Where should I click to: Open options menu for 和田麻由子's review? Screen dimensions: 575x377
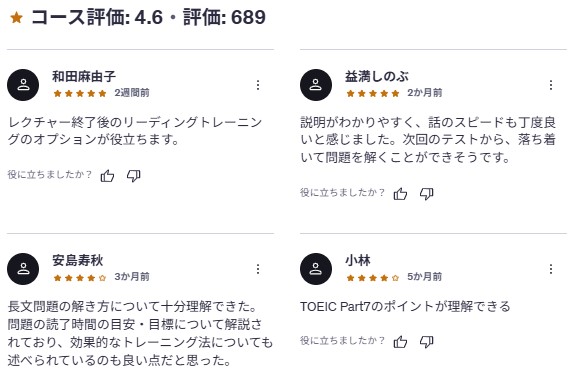point(258,85)
